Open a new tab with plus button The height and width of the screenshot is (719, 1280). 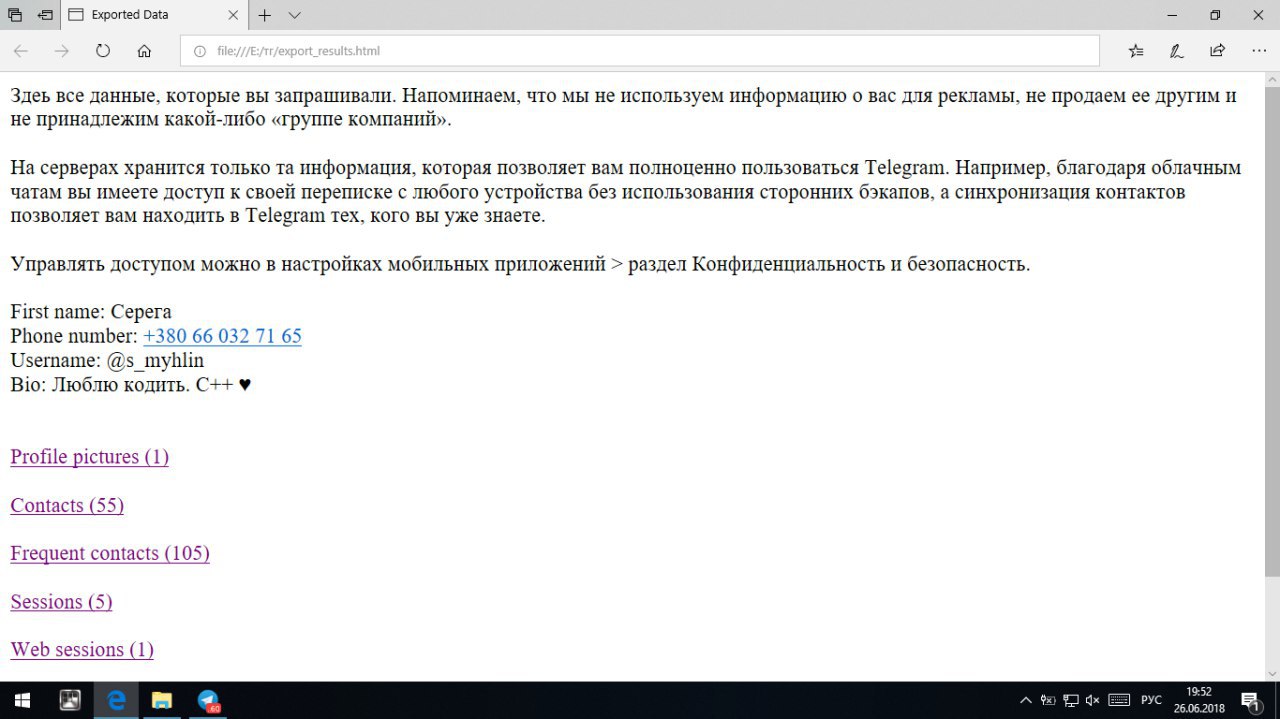click(x=265, y=15)
